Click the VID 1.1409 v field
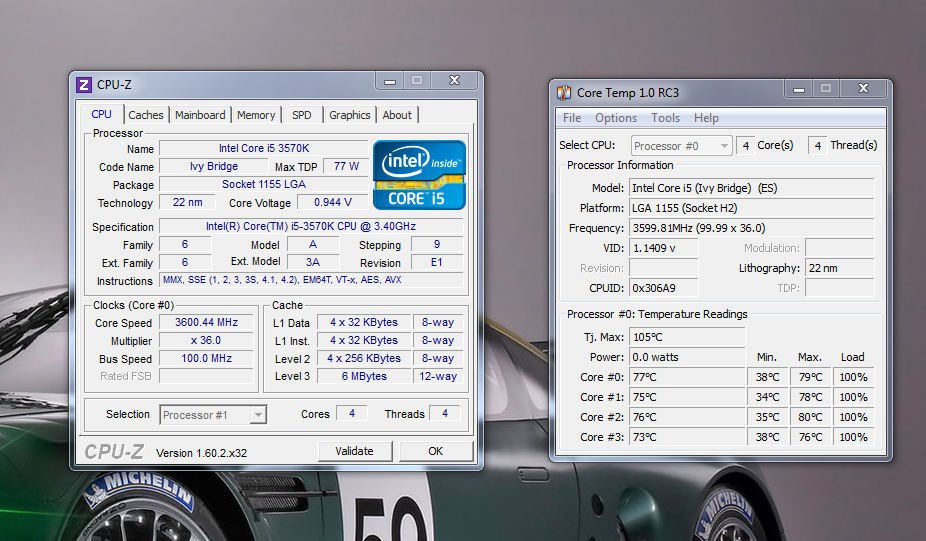Viewport: 926px width, 541px height. pyautogui.click(x=664, y=248)
